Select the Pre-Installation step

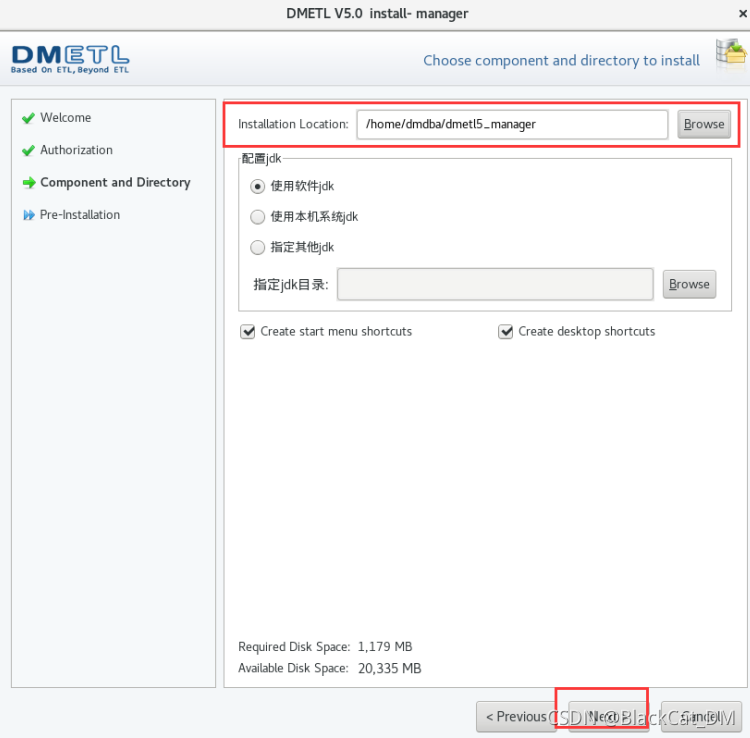tap(80, 215)
